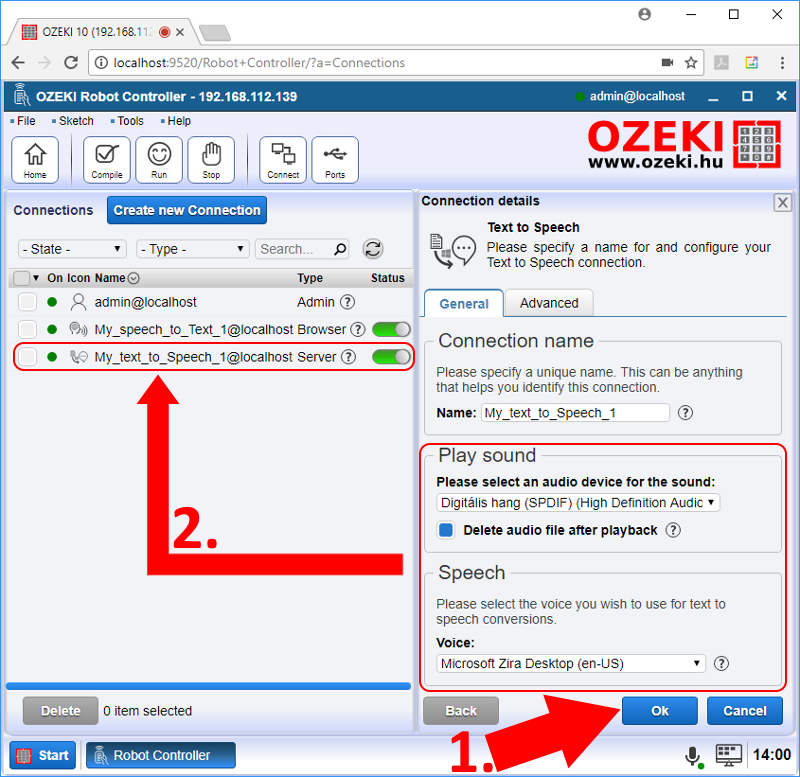Click the Status column header

tap(388, 278)
